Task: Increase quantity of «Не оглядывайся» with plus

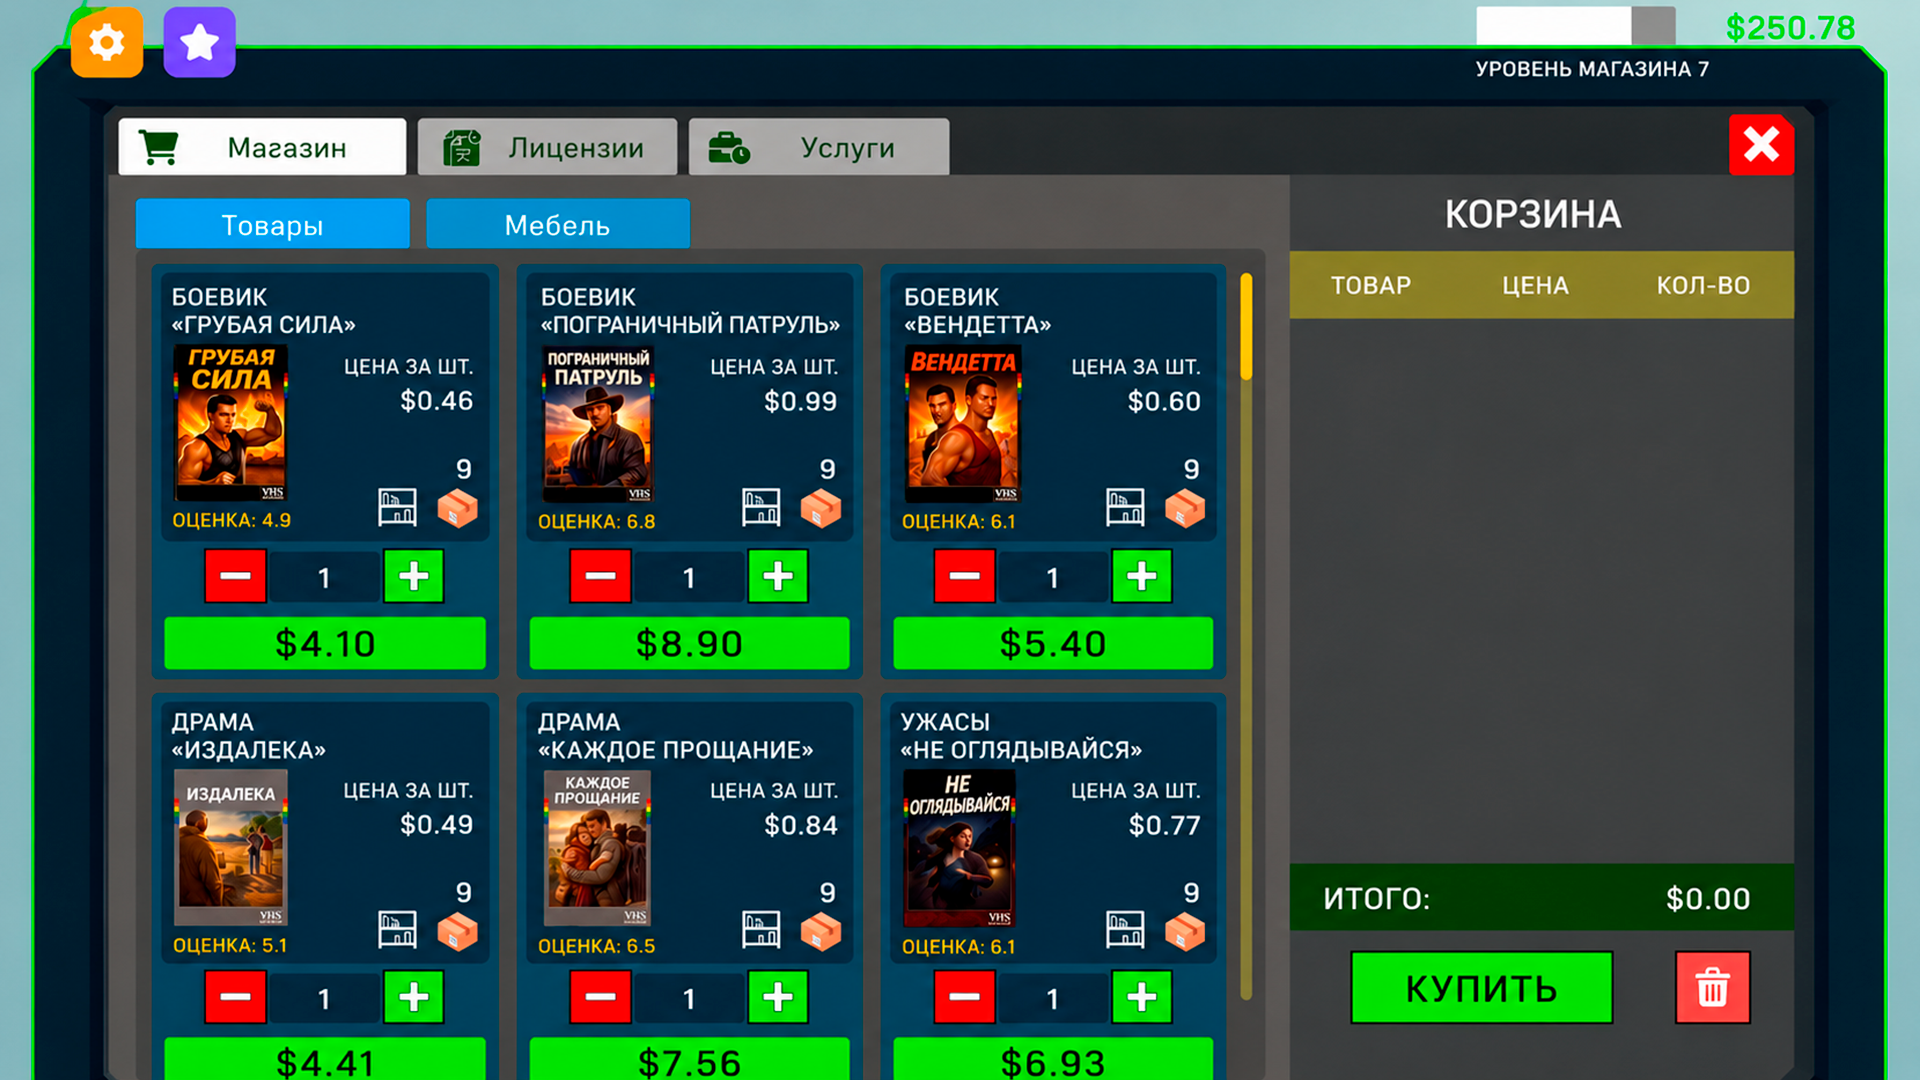Action: click(1142, 997)
